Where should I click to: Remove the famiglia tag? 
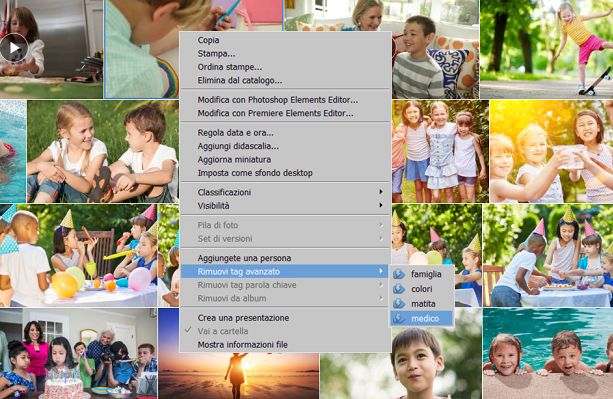tap(422, 274)
